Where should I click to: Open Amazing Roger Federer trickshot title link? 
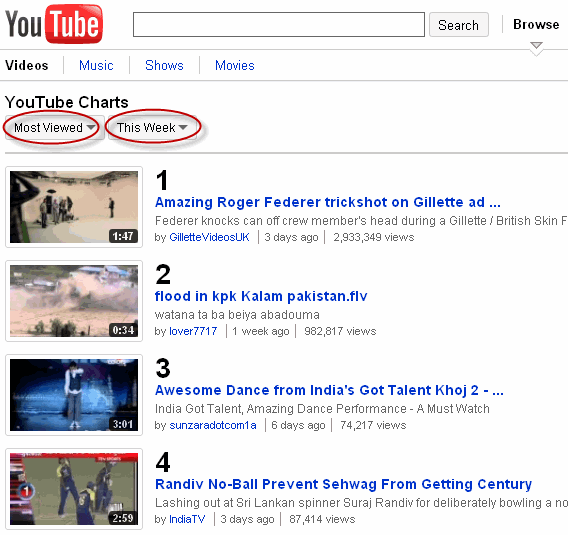(327, 202)
